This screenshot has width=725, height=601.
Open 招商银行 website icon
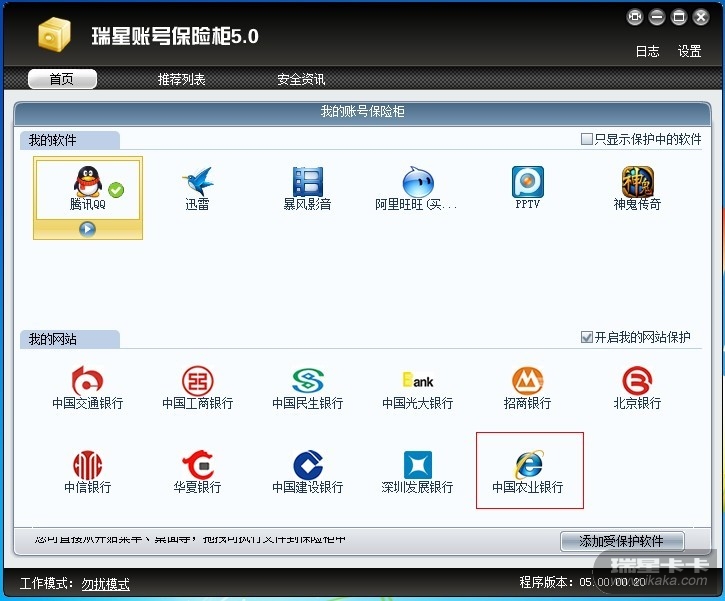tap(528, 381)
